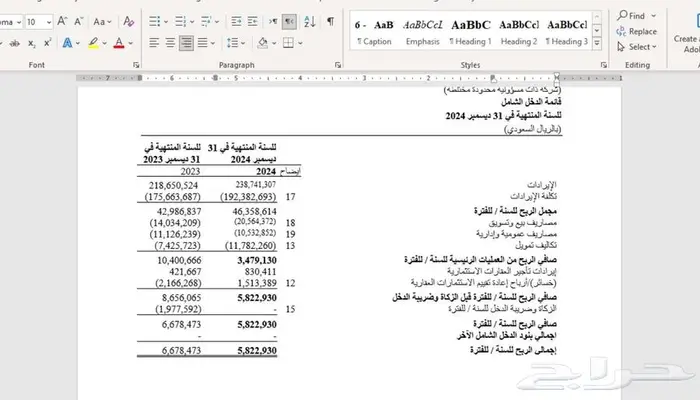Open the Find dropdown arrow

654,16
